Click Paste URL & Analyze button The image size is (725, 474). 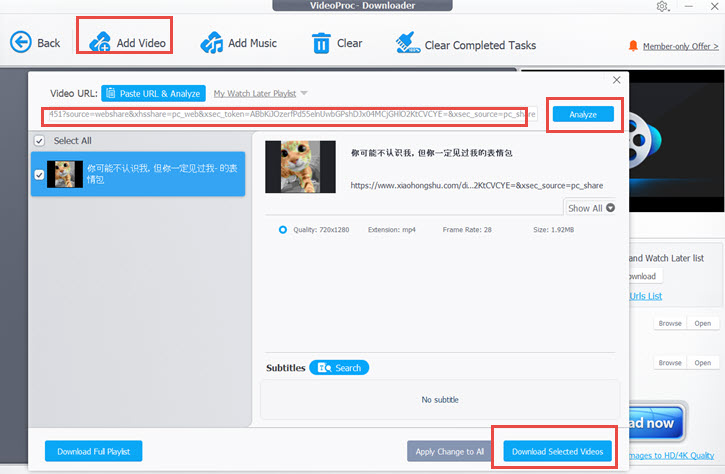click(x=154, y=93)
